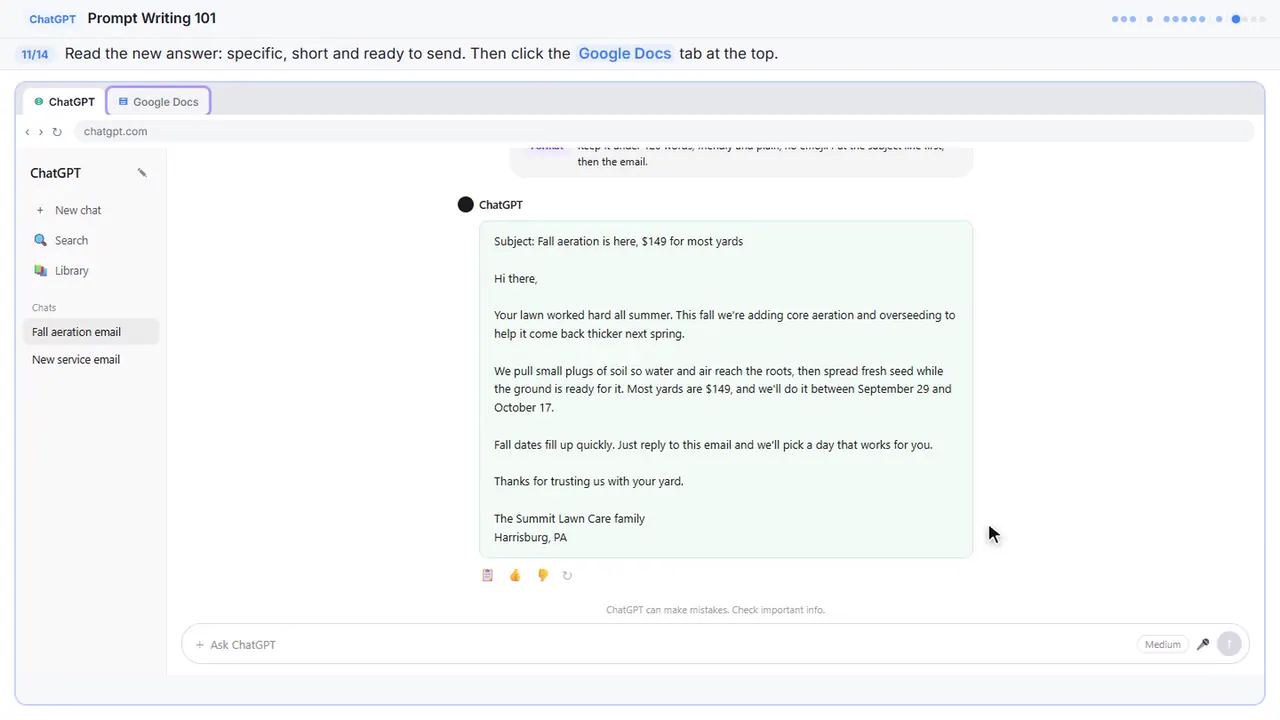1280x720 pixels.
Task: Click 'ChatGPT can make mistakes' disclaimer
Action: point(715,610)
